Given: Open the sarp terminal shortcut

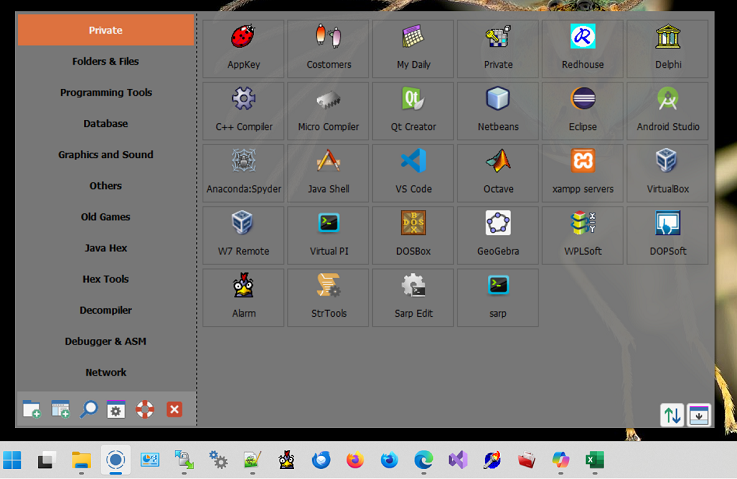Looking at the screenshot, I should (498, 298).
